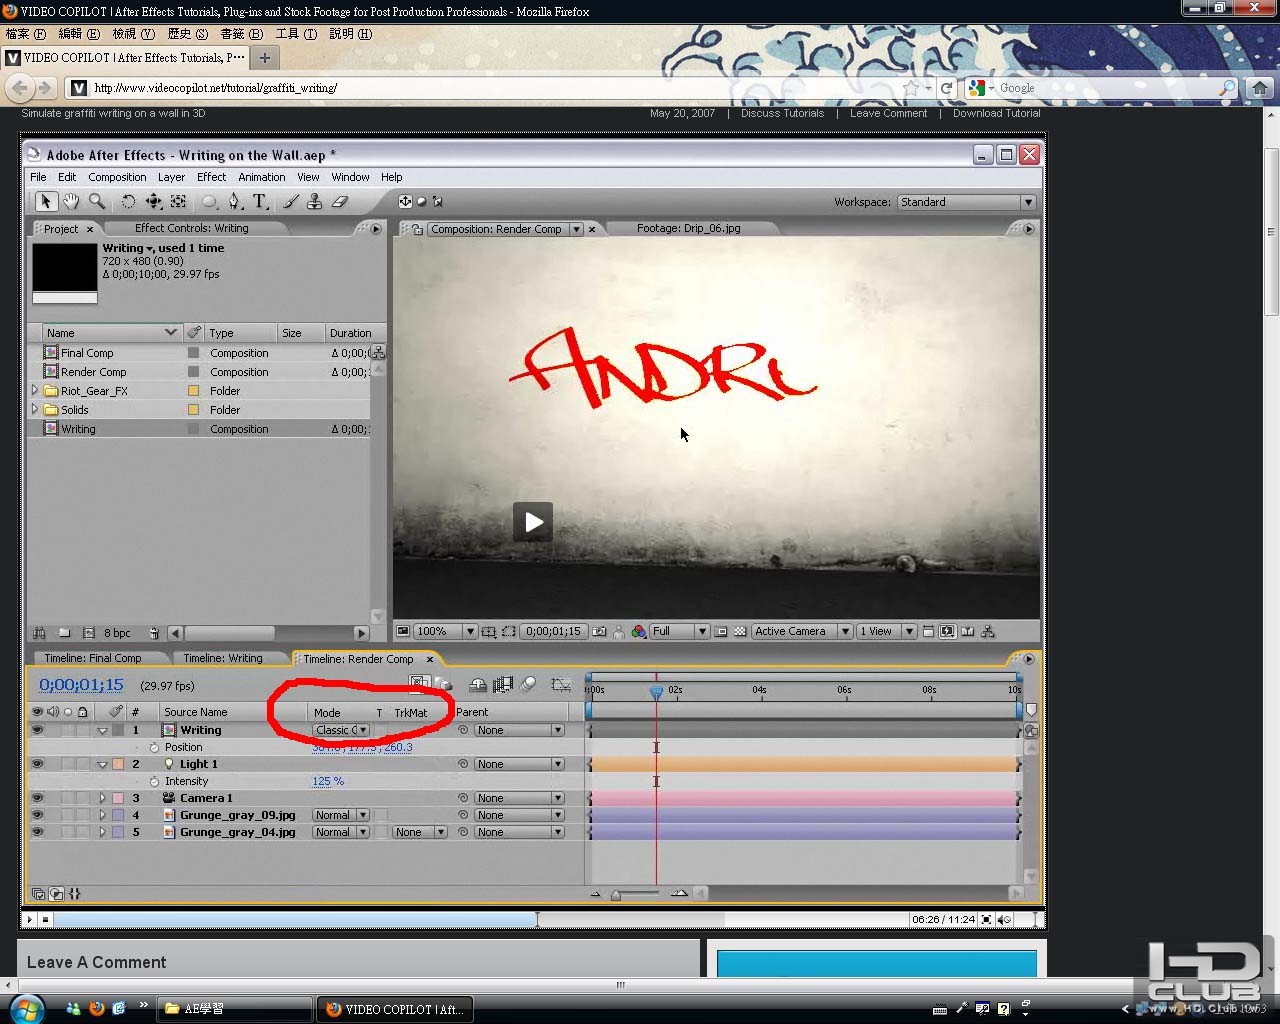This screenshot has width=1280, height=1024.
Task: Expand the Solids folder
Action: [x=35, y=409]
